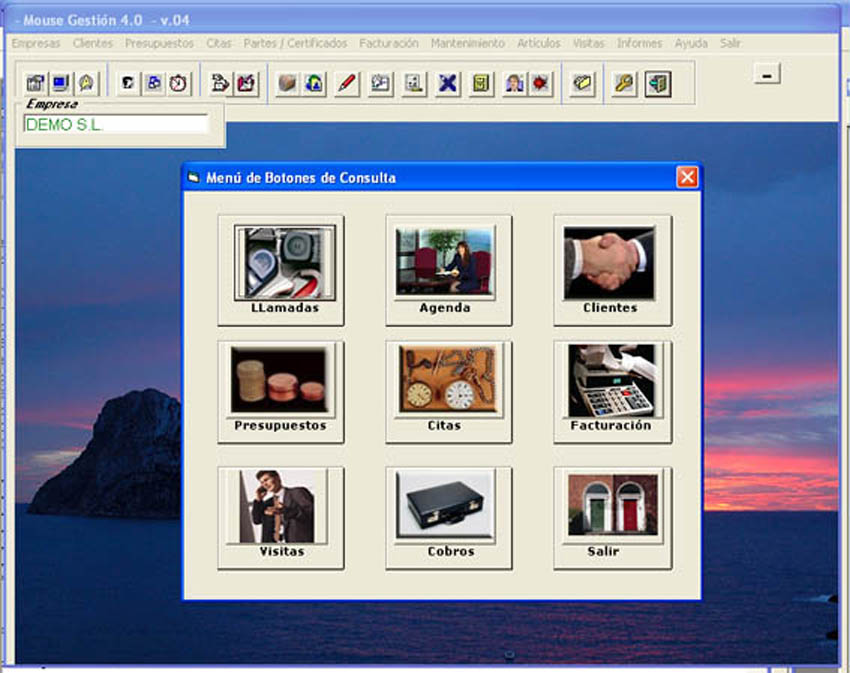Click the Salir doors button

pos(610,517)
